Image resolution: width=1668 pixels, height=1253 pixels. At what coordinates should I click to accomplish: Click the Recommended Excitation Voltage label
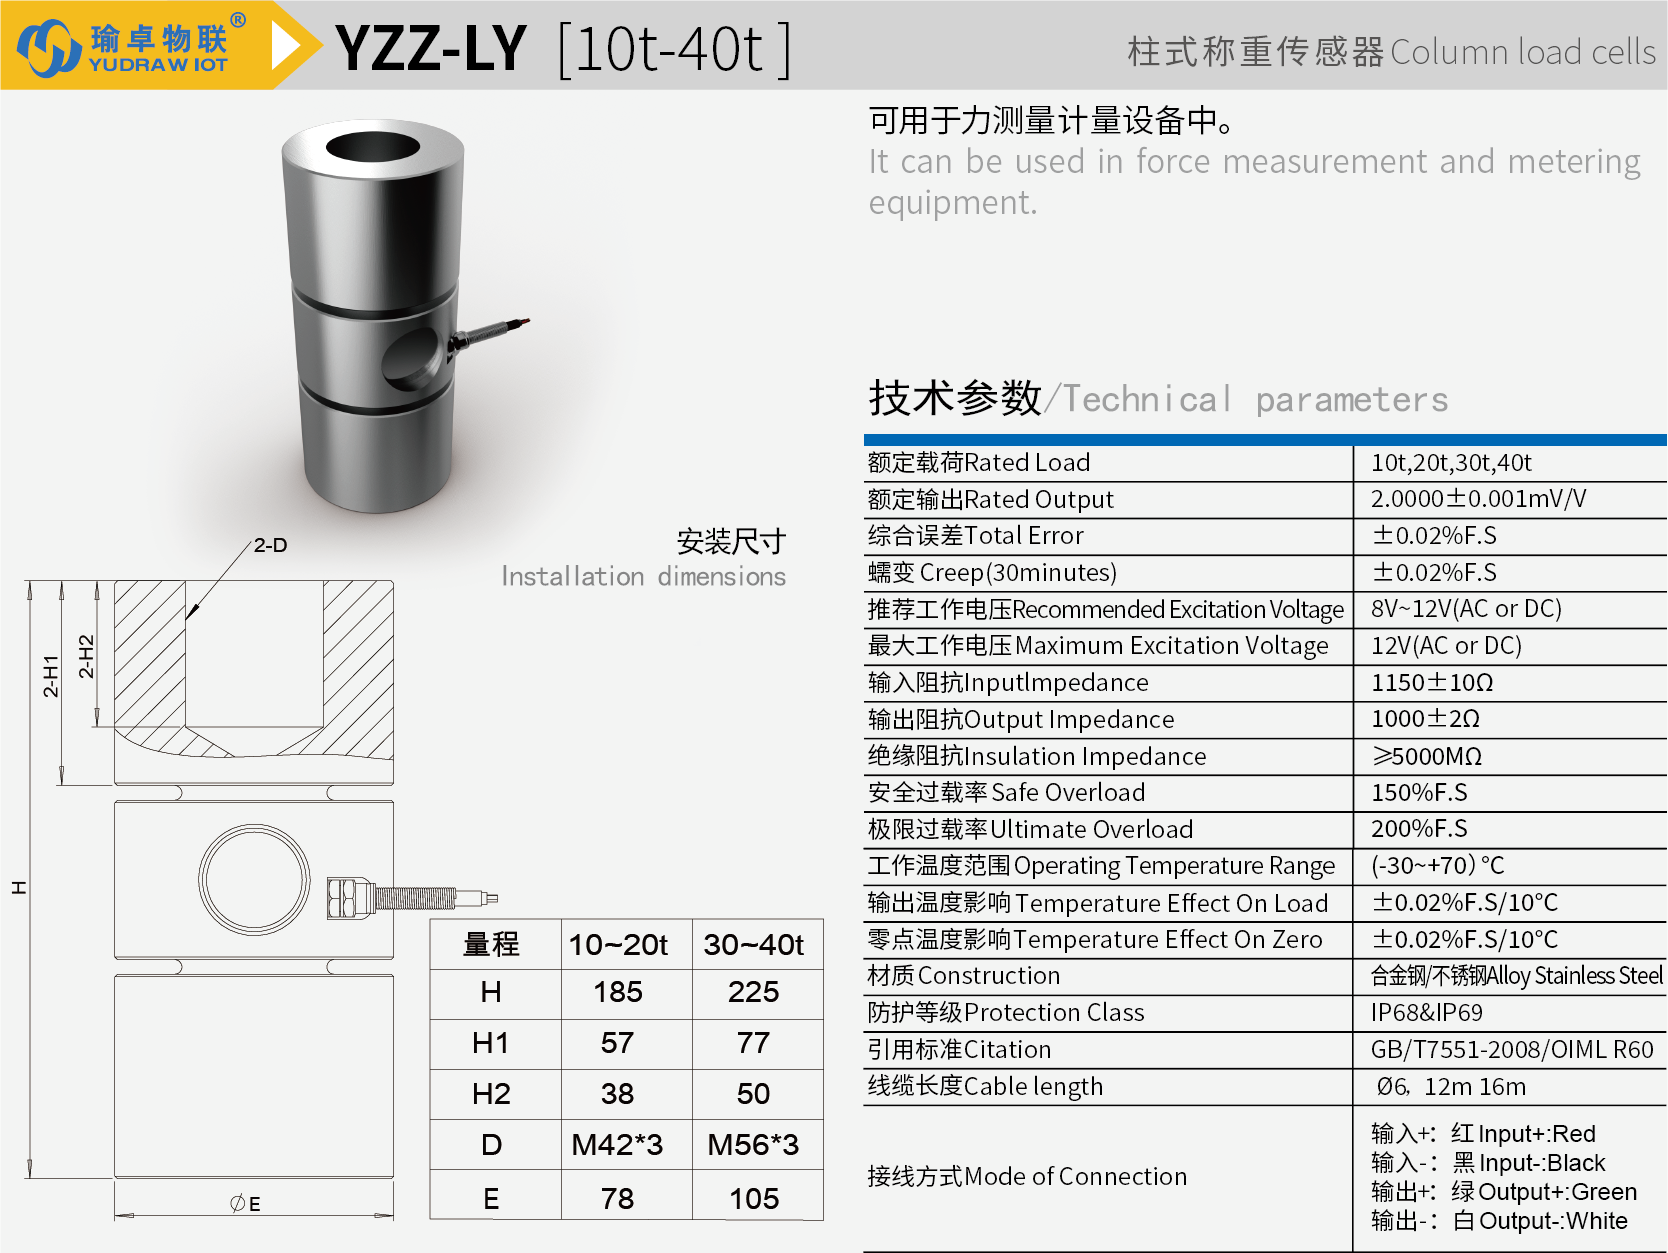click(1106, 609)
